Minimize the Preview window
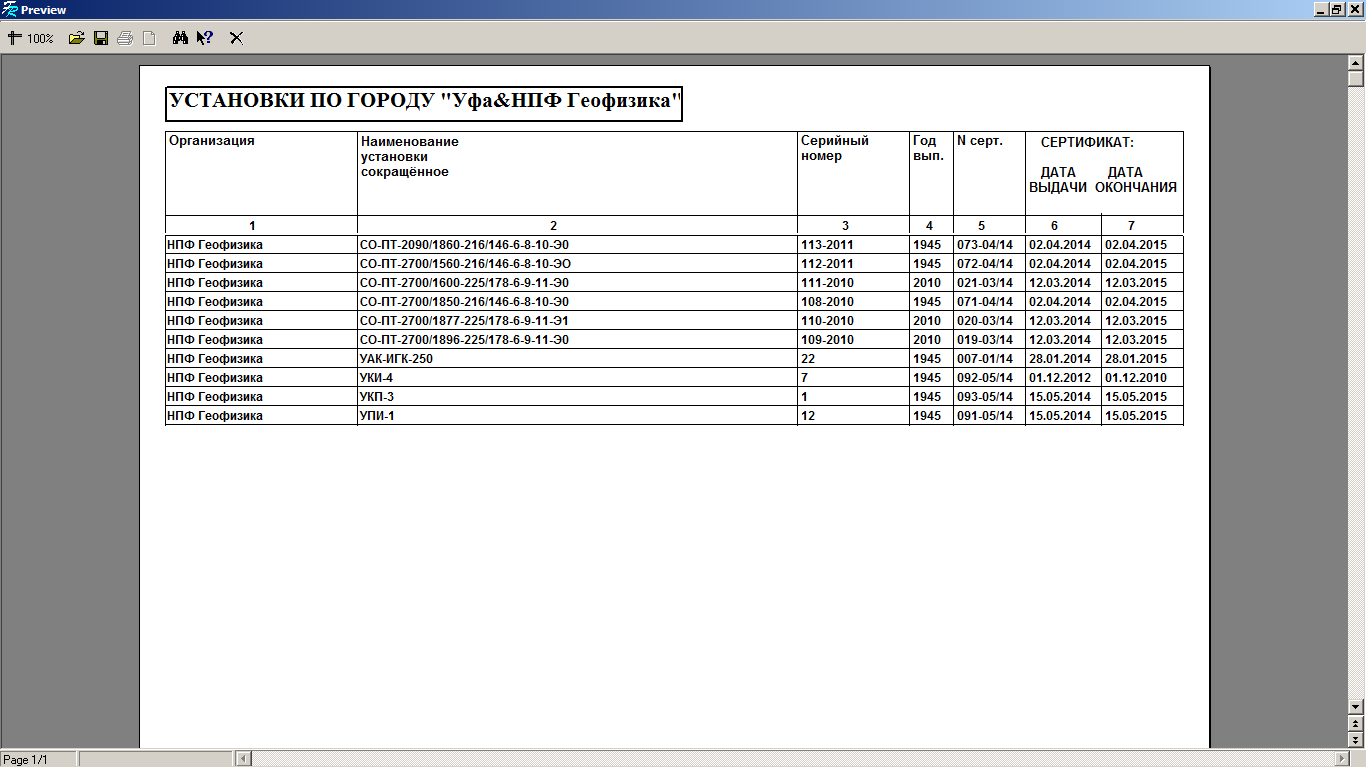Image resolution: width=1366 pixels, height=768 pixels. click(1320, 9)
